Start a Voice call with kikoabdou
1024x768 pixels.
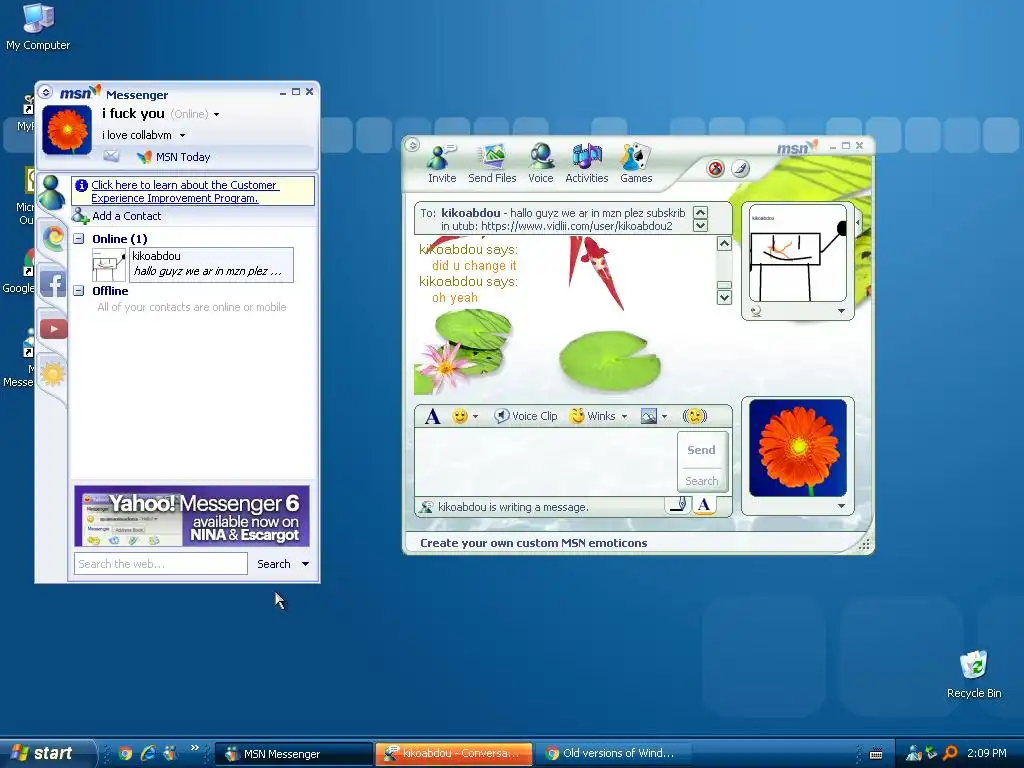coord(541,164)
